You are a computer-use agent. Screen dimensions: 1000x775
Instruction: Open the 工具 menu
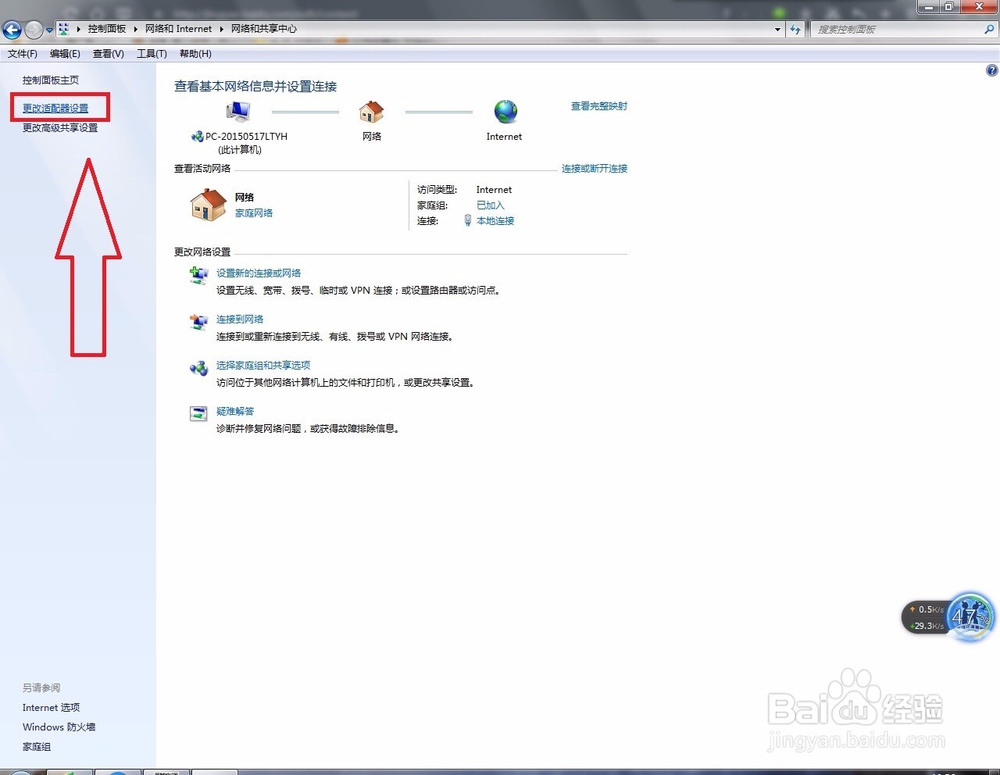click(x=151, y=53)
